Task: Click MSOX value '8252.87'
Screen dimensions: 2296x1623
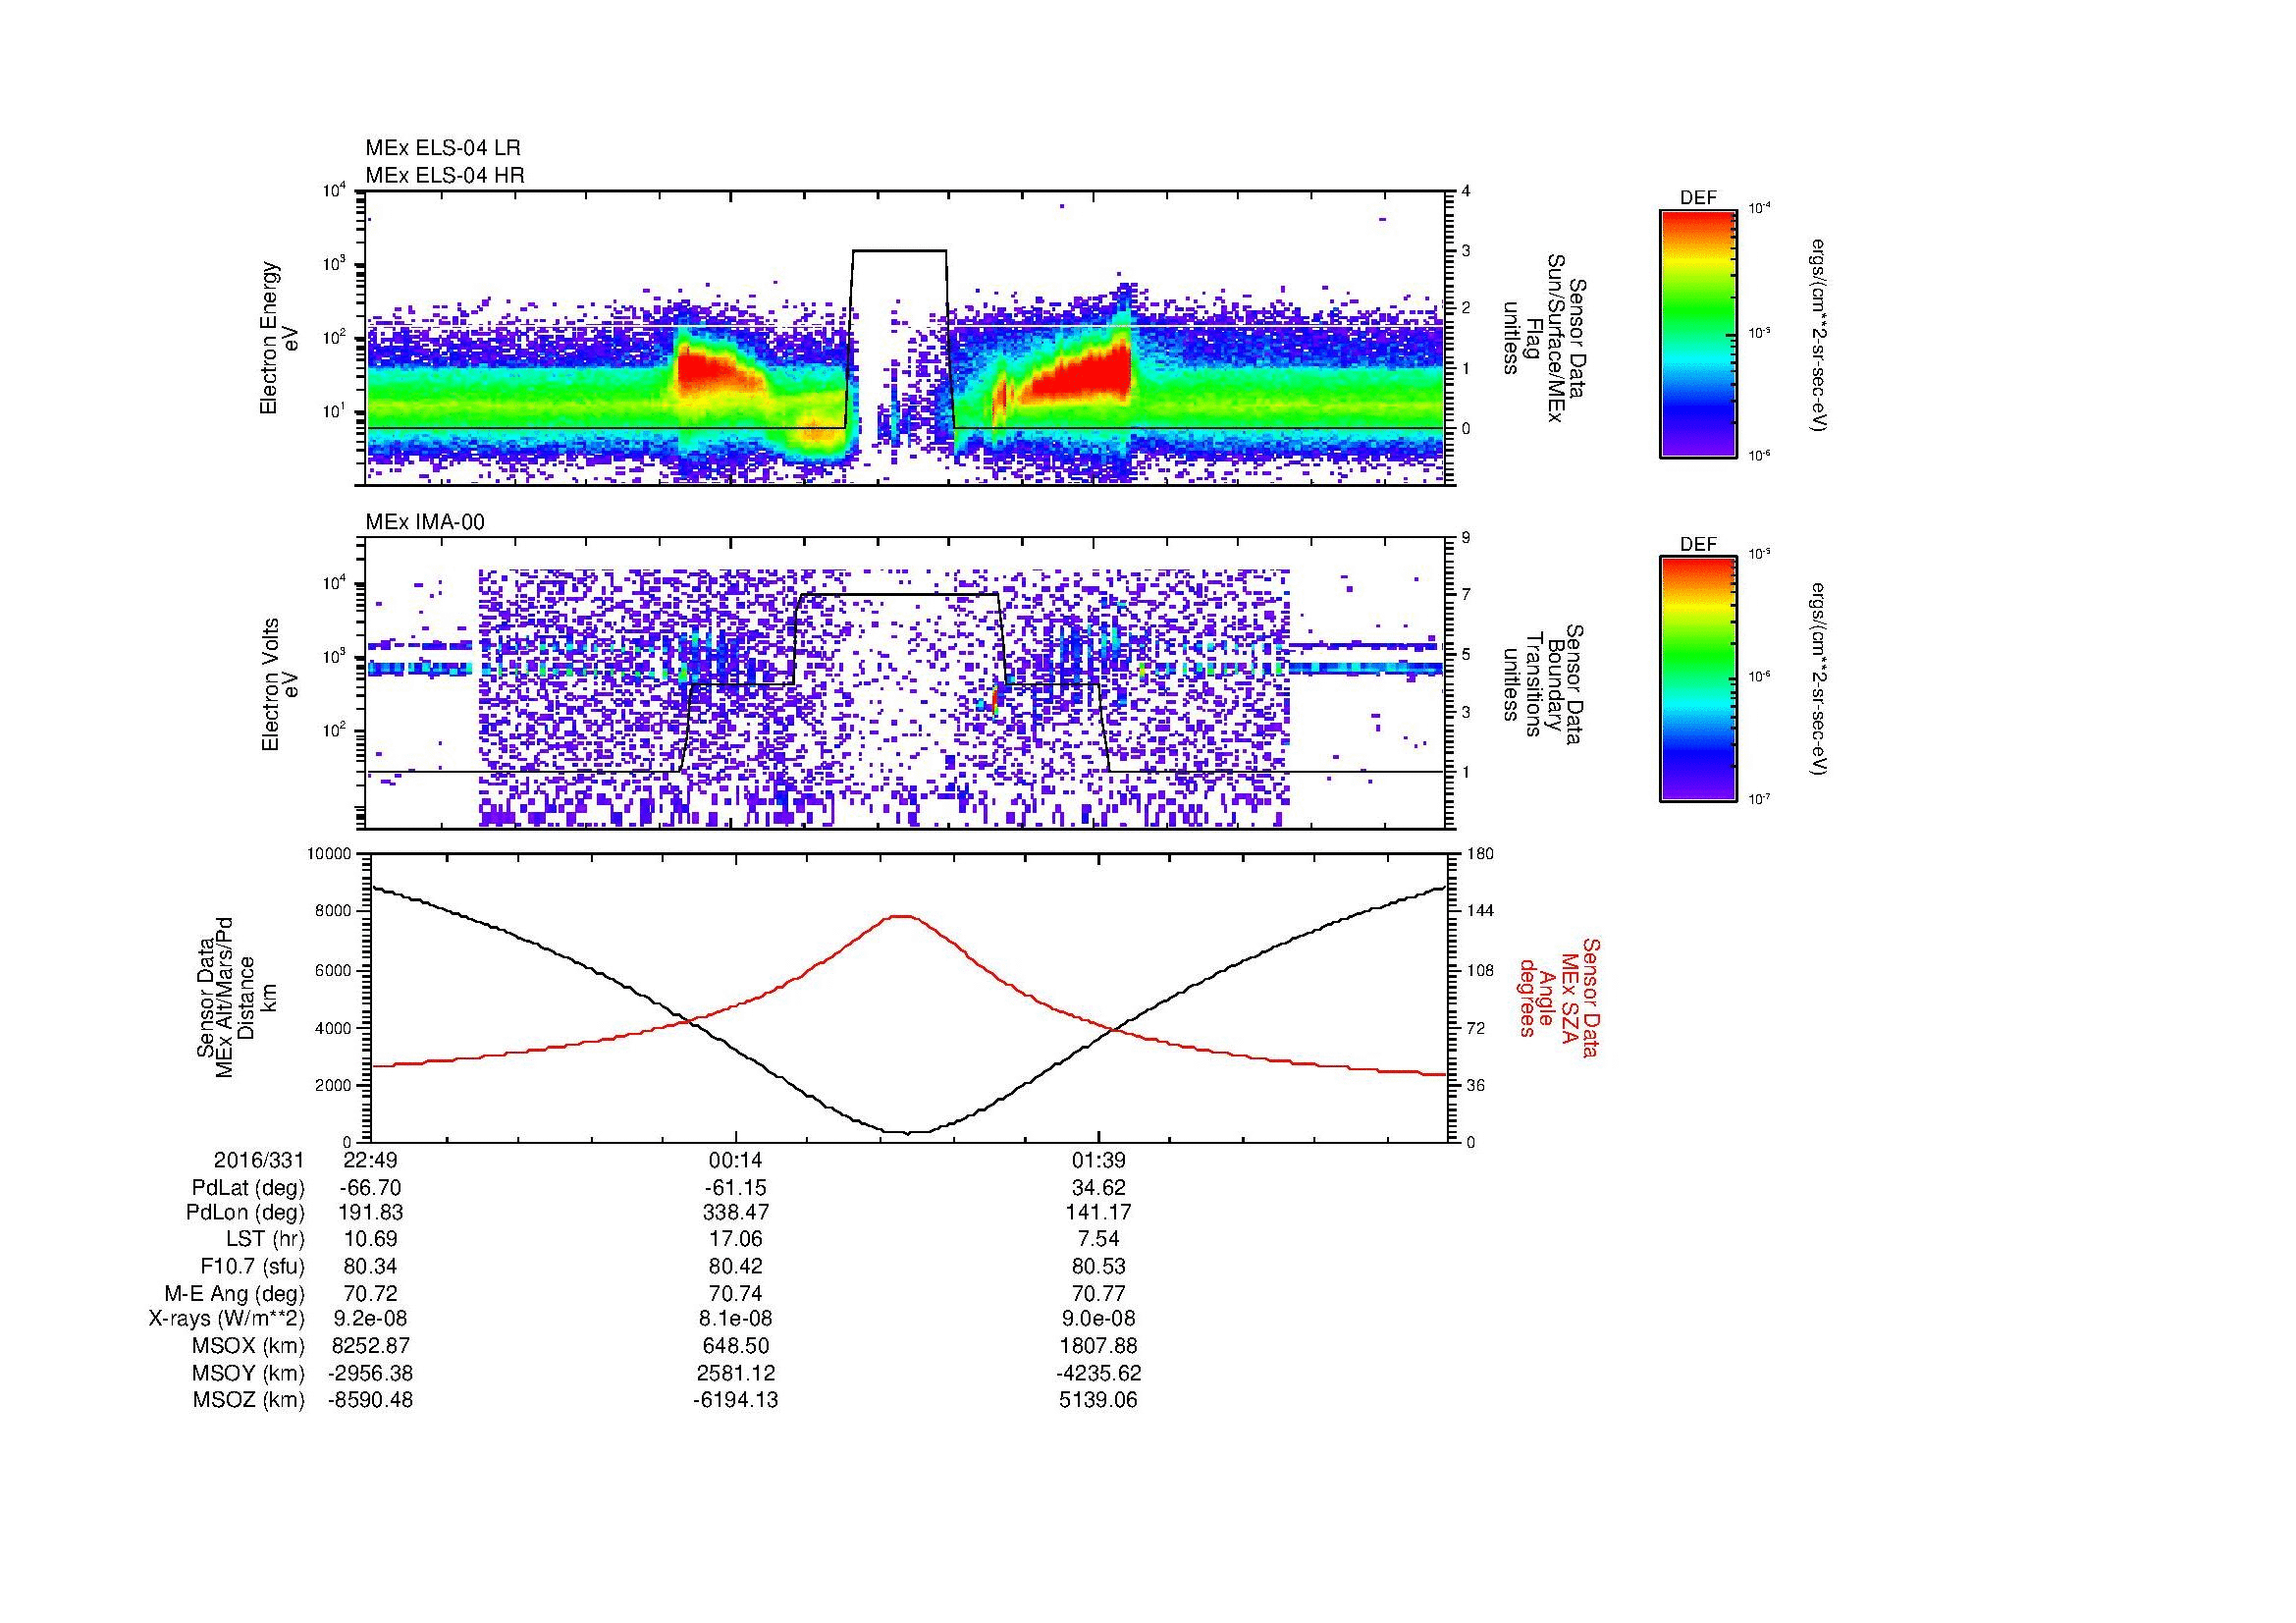Action: 371,1347
